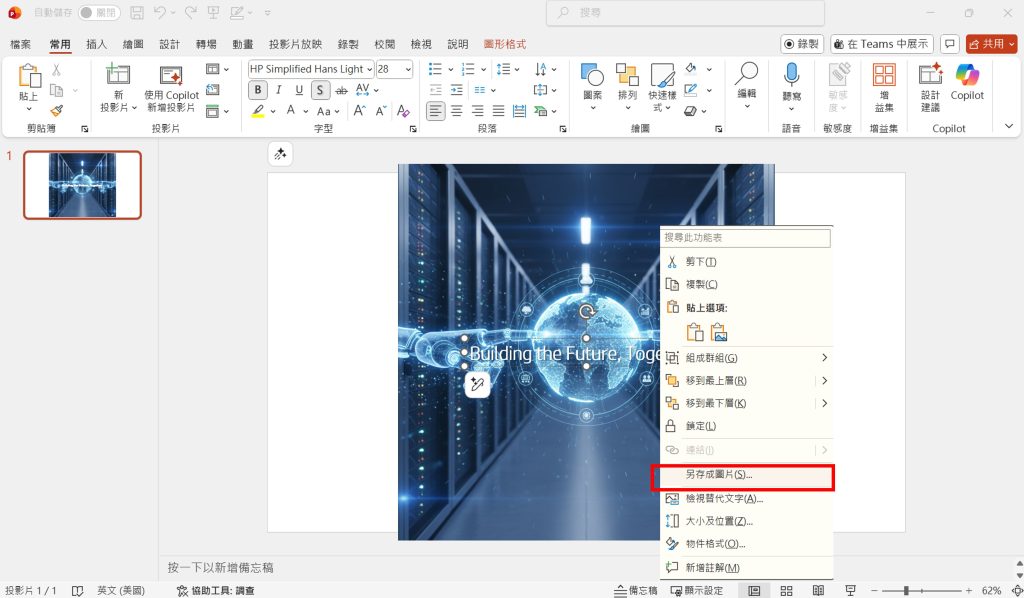Toggle bold formatting
The image size is (1024, 598).
click(x=257, y=90)
